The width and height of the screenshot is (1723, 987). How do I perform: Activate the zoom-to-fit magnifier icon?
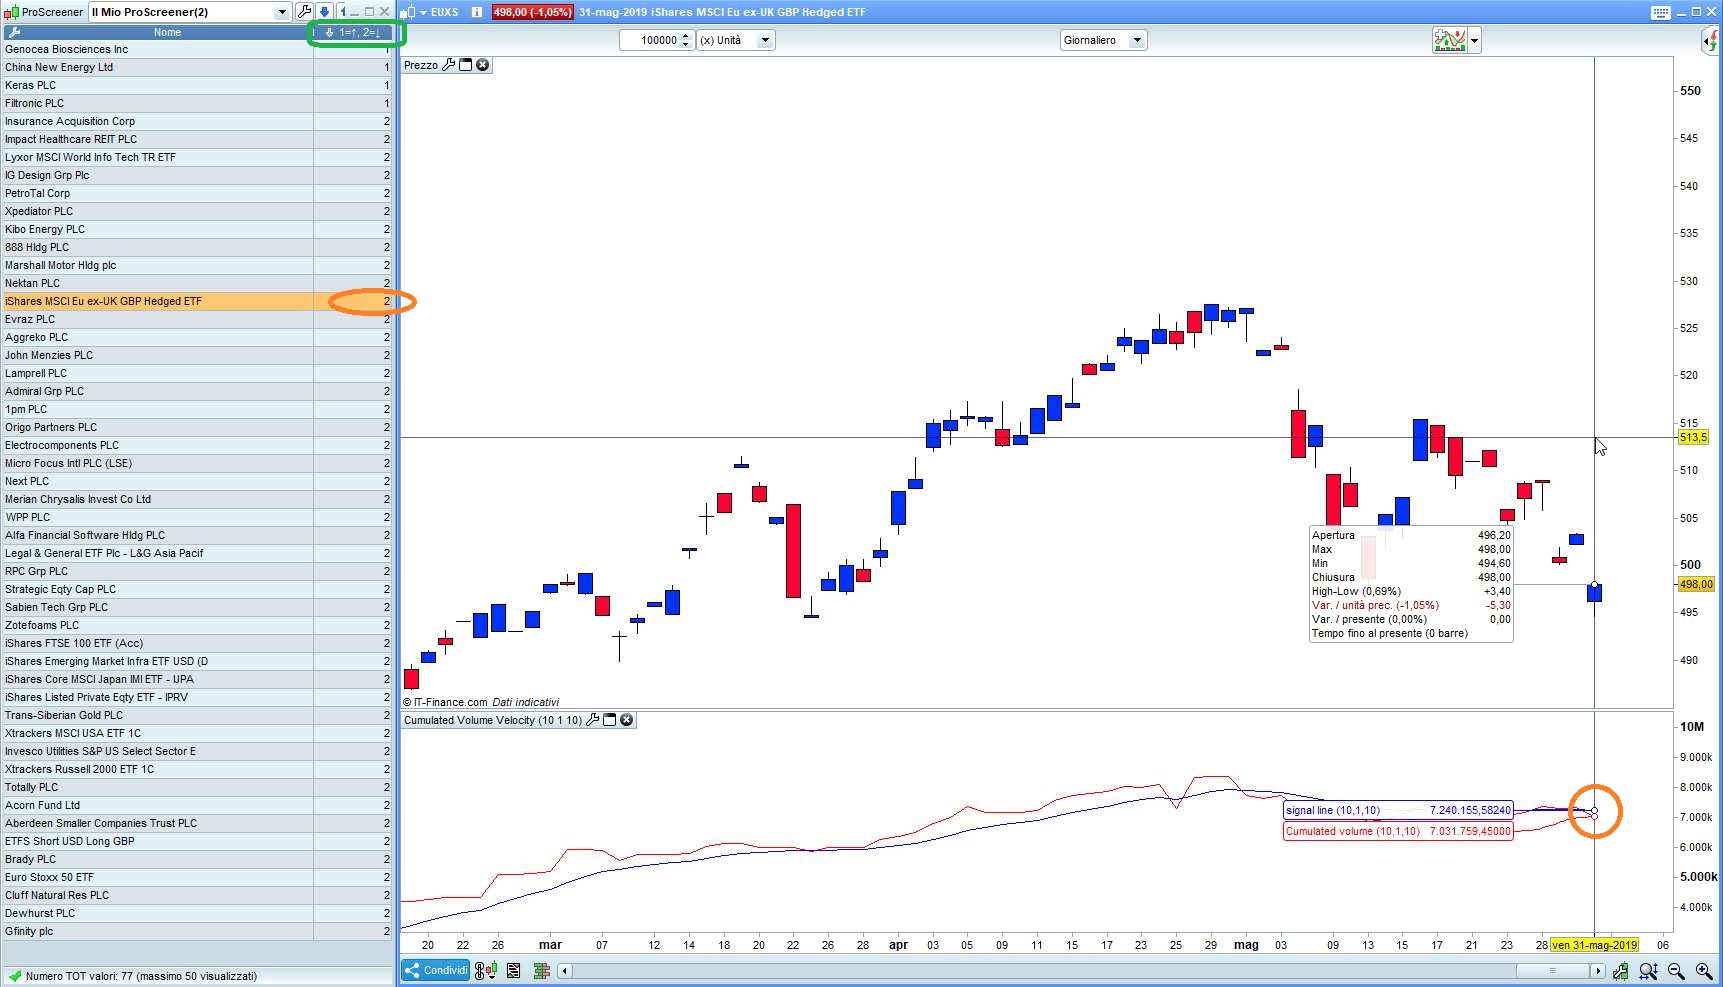1648,971
